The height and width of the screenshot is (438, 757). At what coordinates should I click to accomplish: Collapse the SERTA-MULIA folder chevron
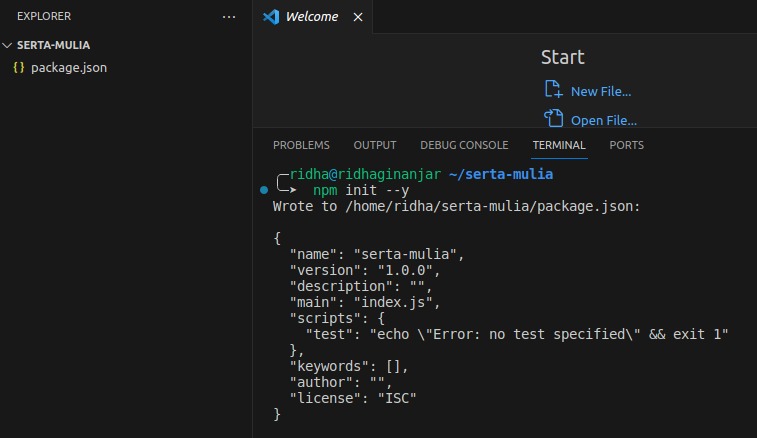coord(7,45)
